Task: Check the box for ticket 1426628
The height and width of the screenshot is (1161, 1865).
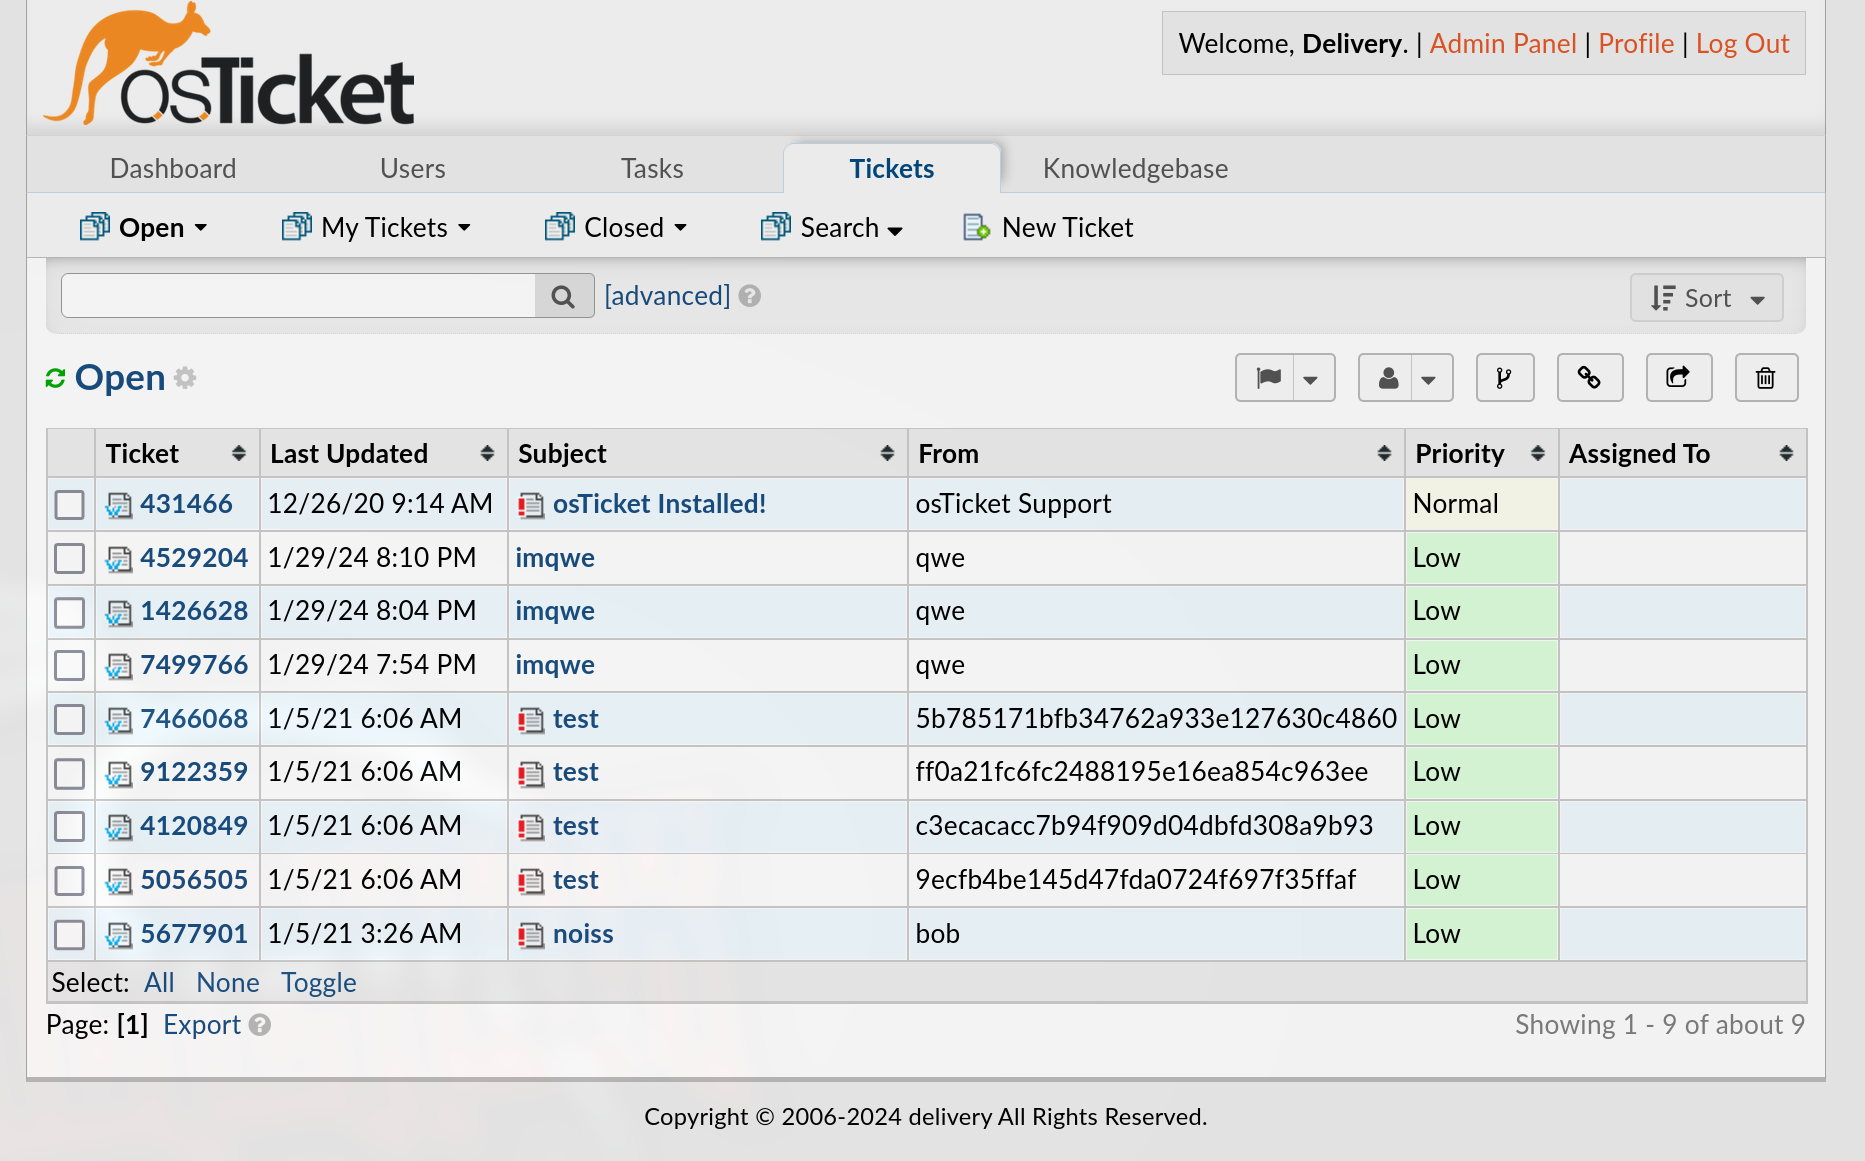Action: (70, 612)
